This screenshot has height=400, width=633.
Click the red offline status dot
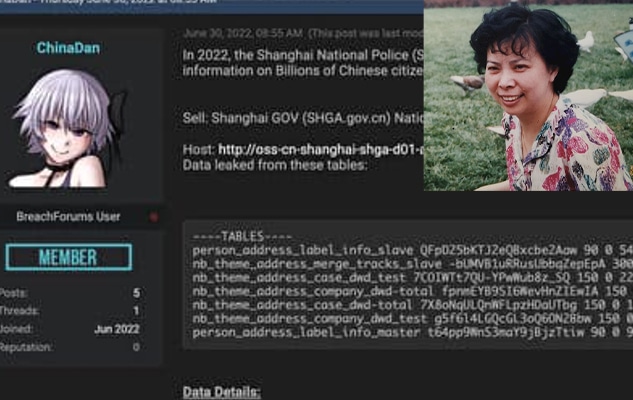coord(154,217)
